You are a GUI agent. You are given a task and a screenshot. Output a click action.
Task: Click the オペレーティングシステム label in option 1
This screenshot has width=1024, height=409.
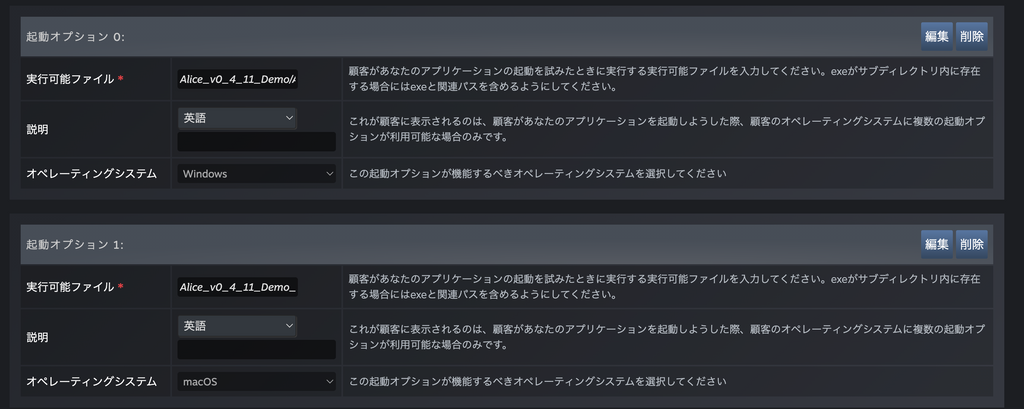click(x=91, y=381)
